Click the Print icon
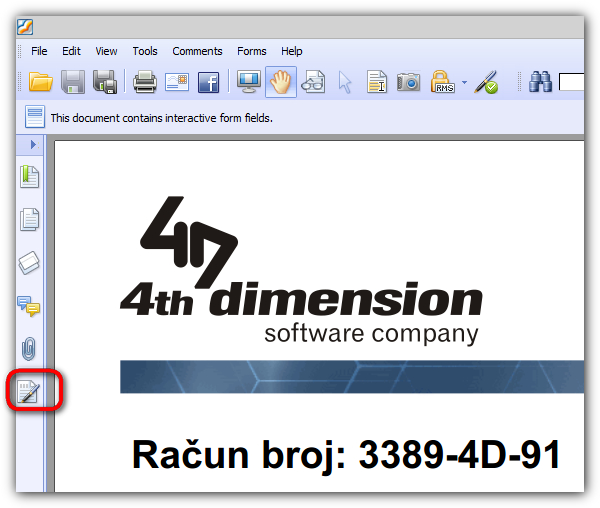The image size is (600, 508). [145, 82]
